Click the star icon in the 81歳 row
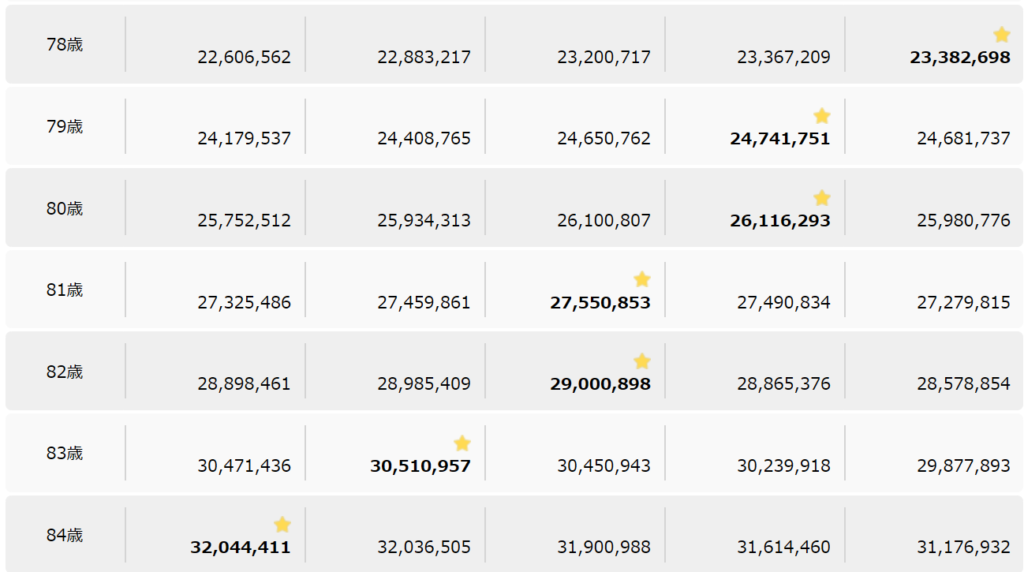 (641, 280)
